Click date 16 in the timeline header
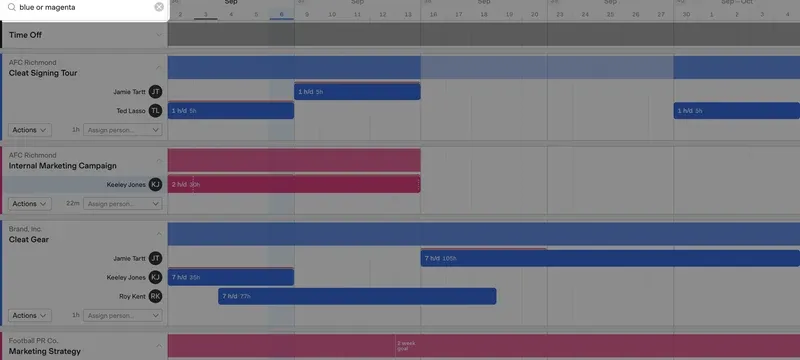 (x=433, y=14)
